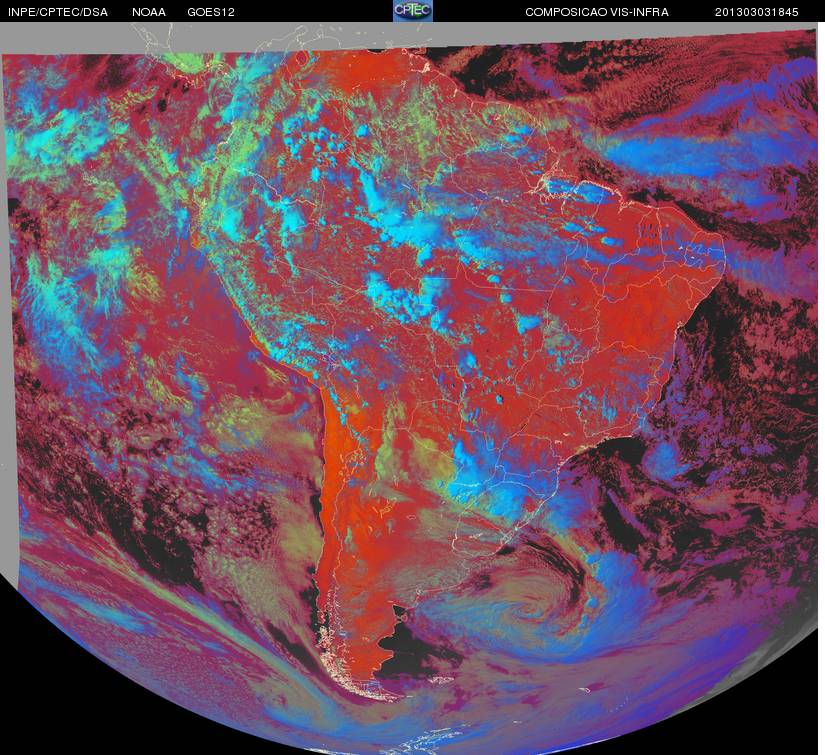Click the GOES12 satellite label
This screenshot has width=825, height=755.
[211, 12]
